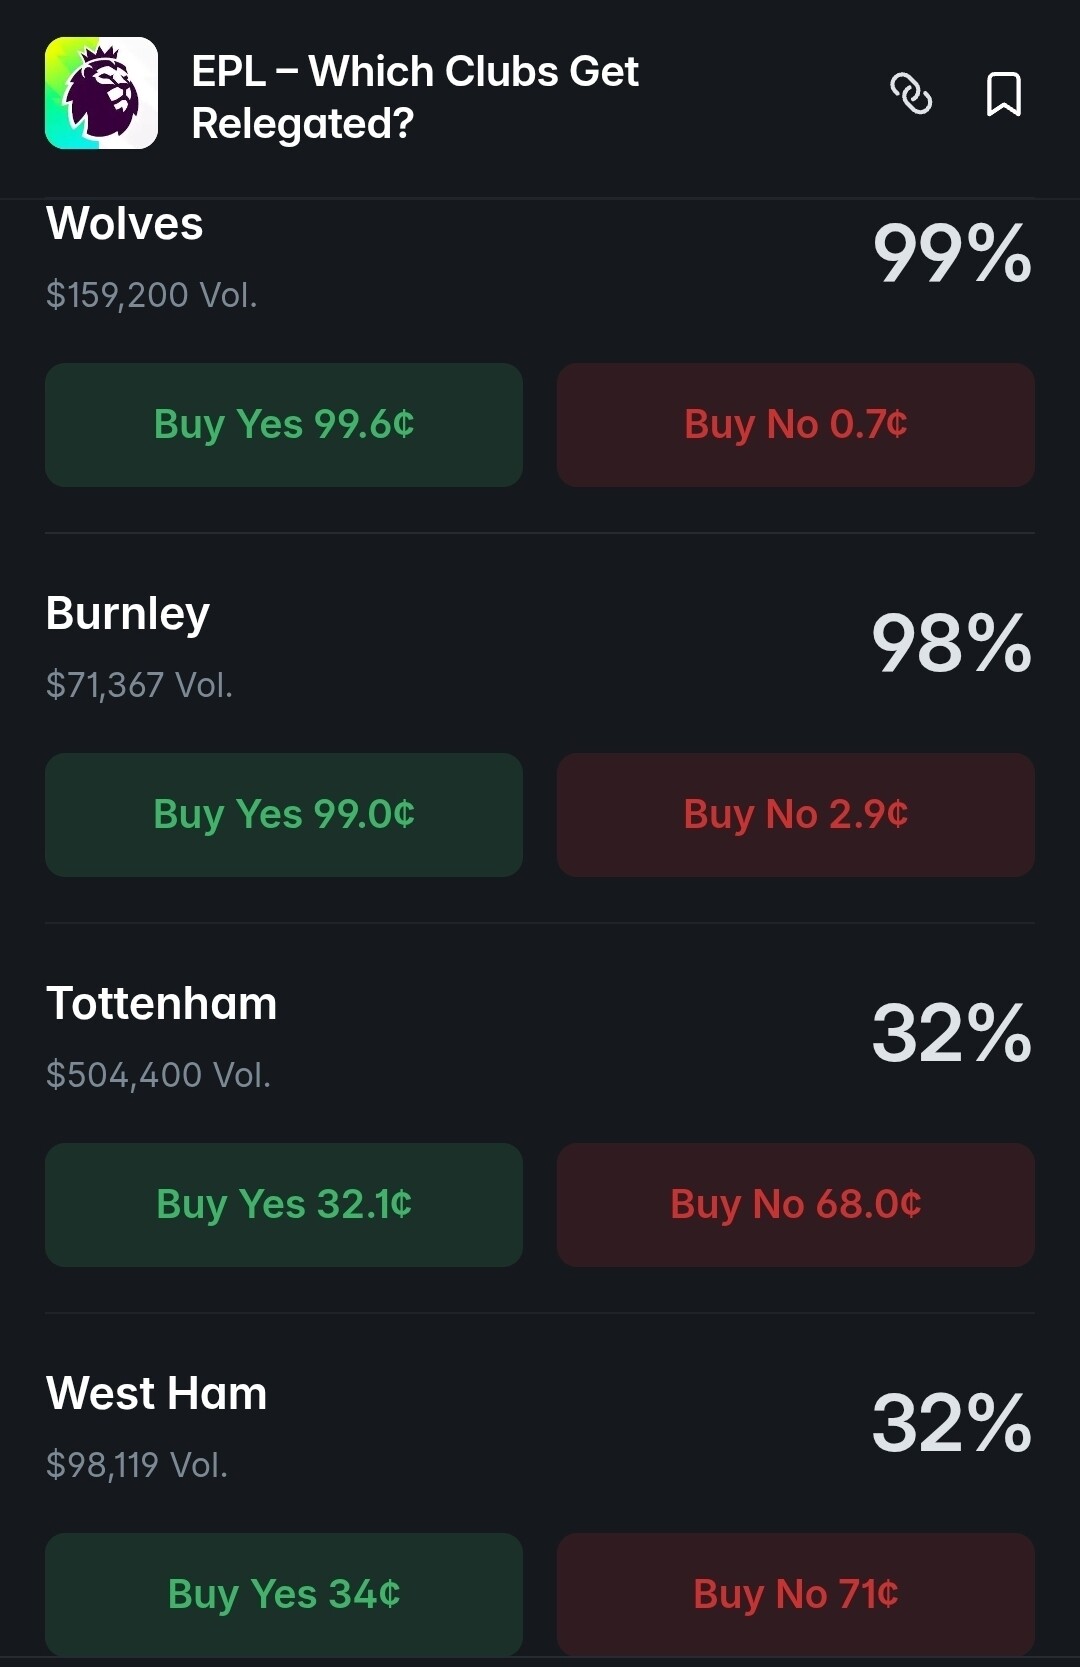Tap the West Ham 32% probability
Screen dimensions: 1080x1667
[x=951, y=1423]
